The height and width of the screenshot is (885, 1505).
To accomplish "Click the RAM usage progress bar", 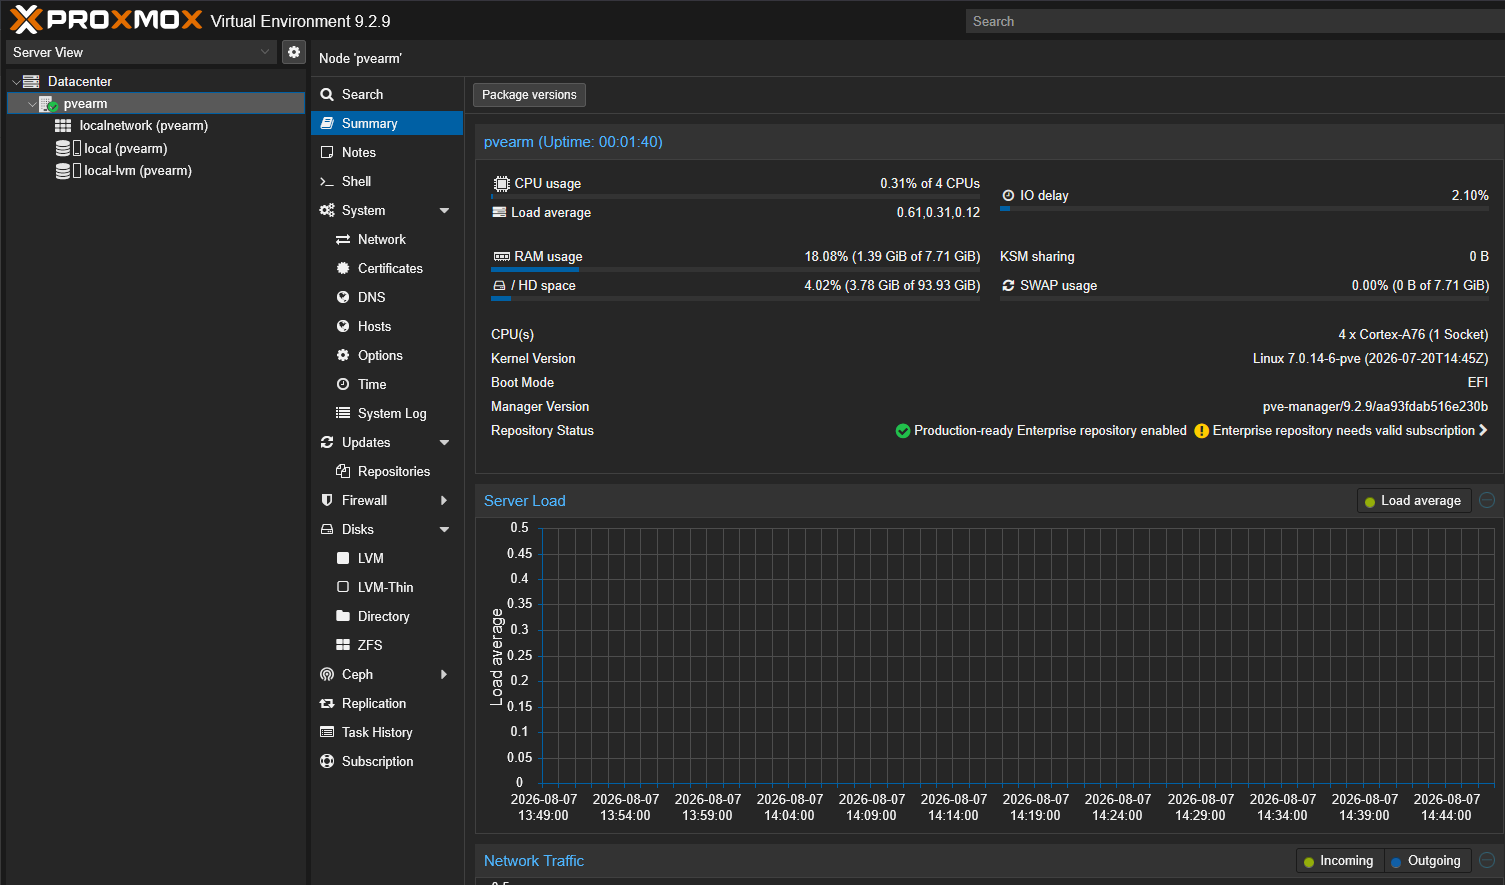I will point(736,269).
